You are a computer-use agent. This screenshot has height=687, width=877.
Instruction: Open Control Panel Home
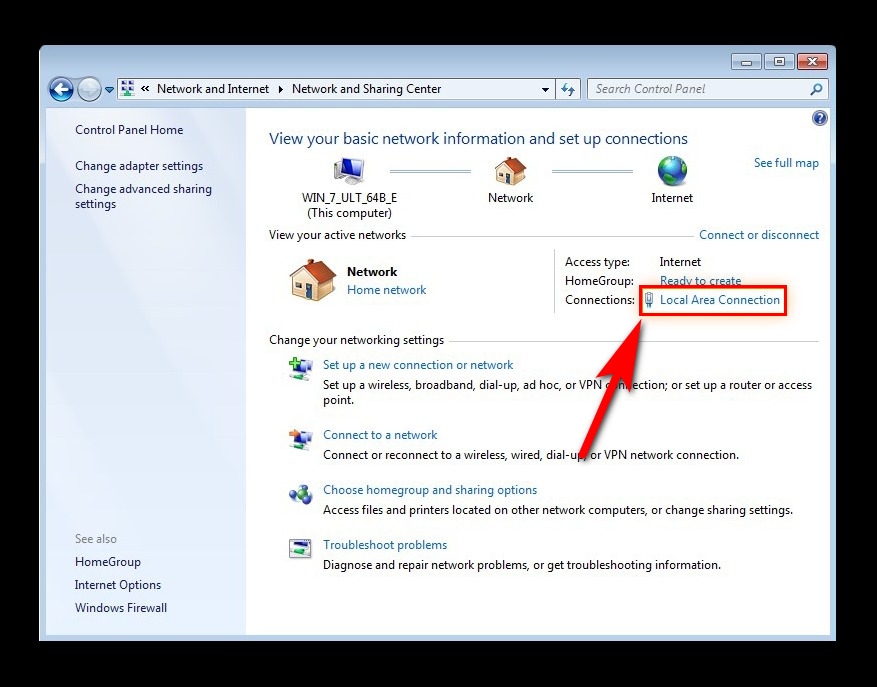129,130
